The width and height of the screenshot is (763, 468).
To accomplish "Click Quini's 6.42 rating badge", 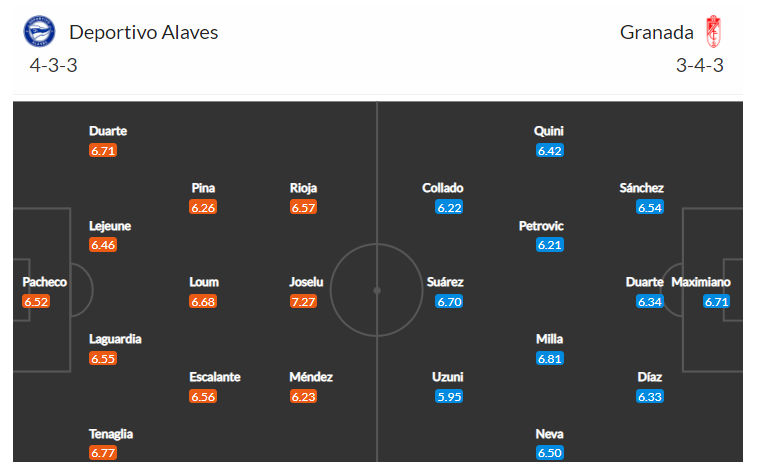I will click(549, 150).
